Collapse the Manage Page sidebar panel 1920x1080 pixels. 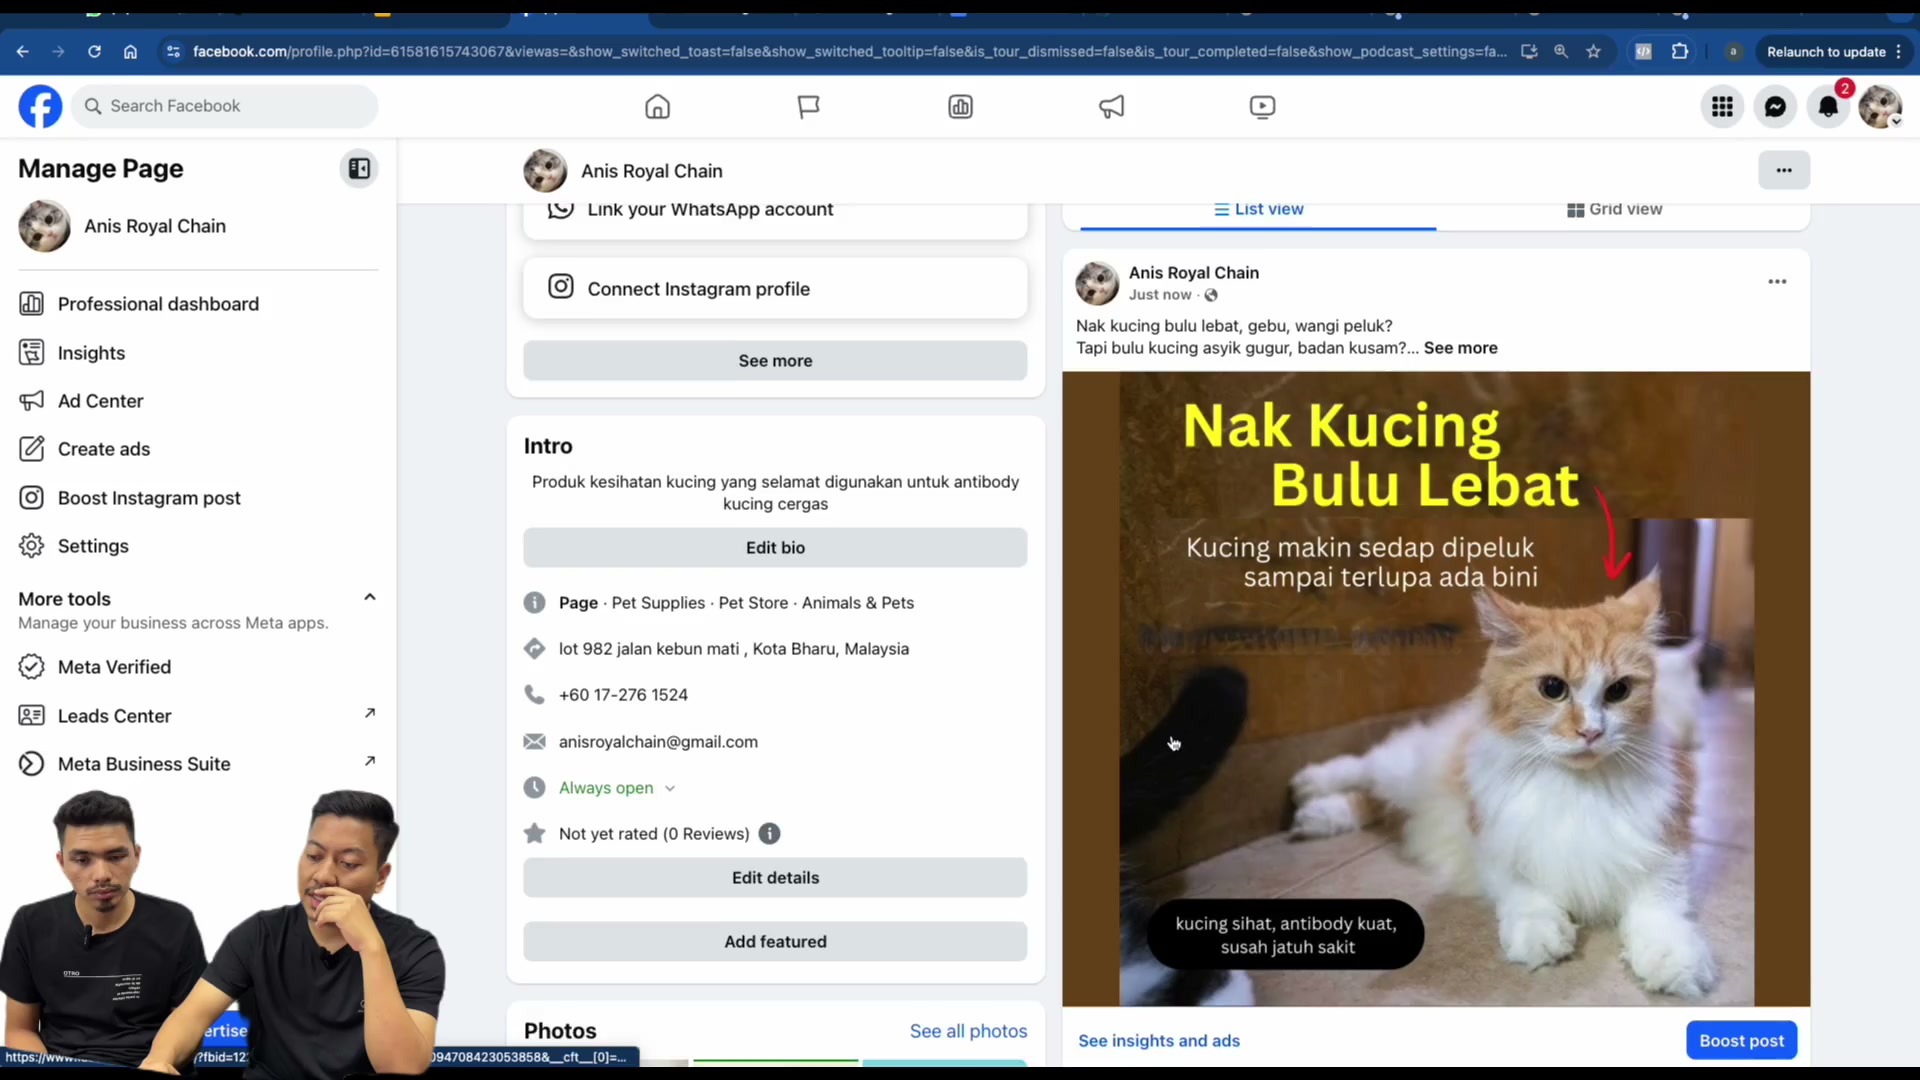pyautogui.click(x=359, y=168)
